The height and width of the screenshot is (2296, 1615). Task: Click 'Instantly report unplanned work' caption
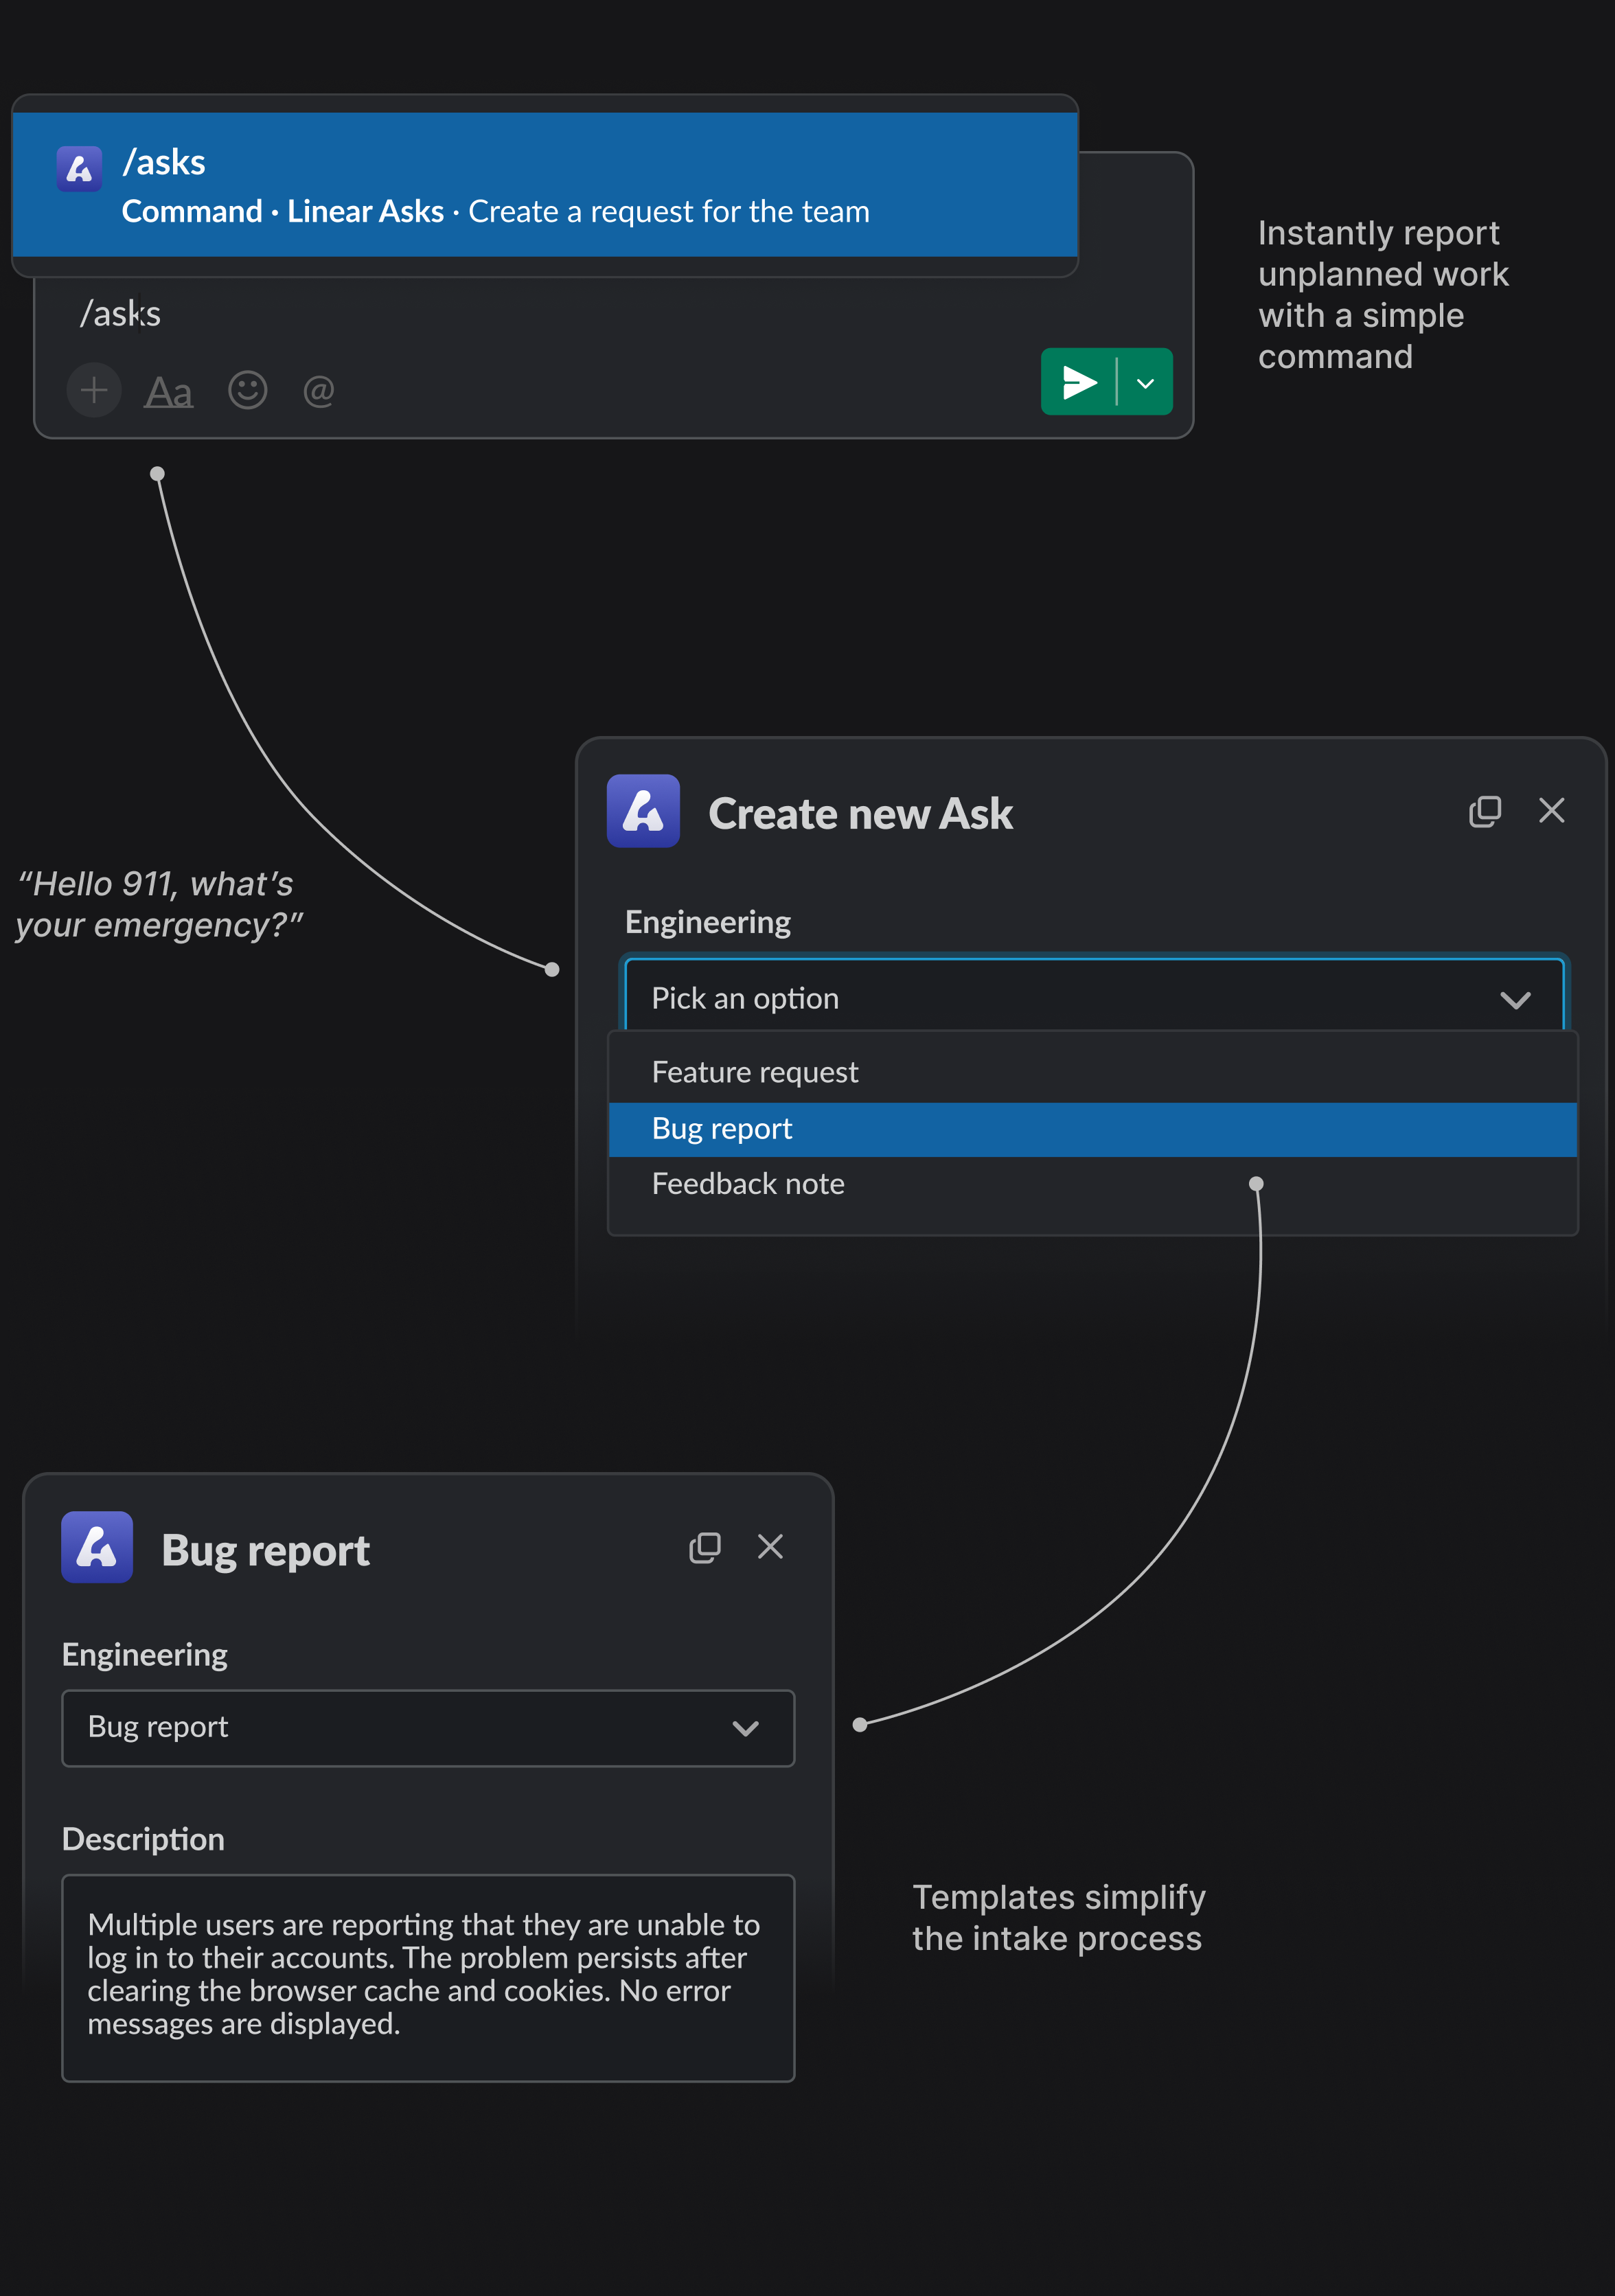tap(1384, 295)
